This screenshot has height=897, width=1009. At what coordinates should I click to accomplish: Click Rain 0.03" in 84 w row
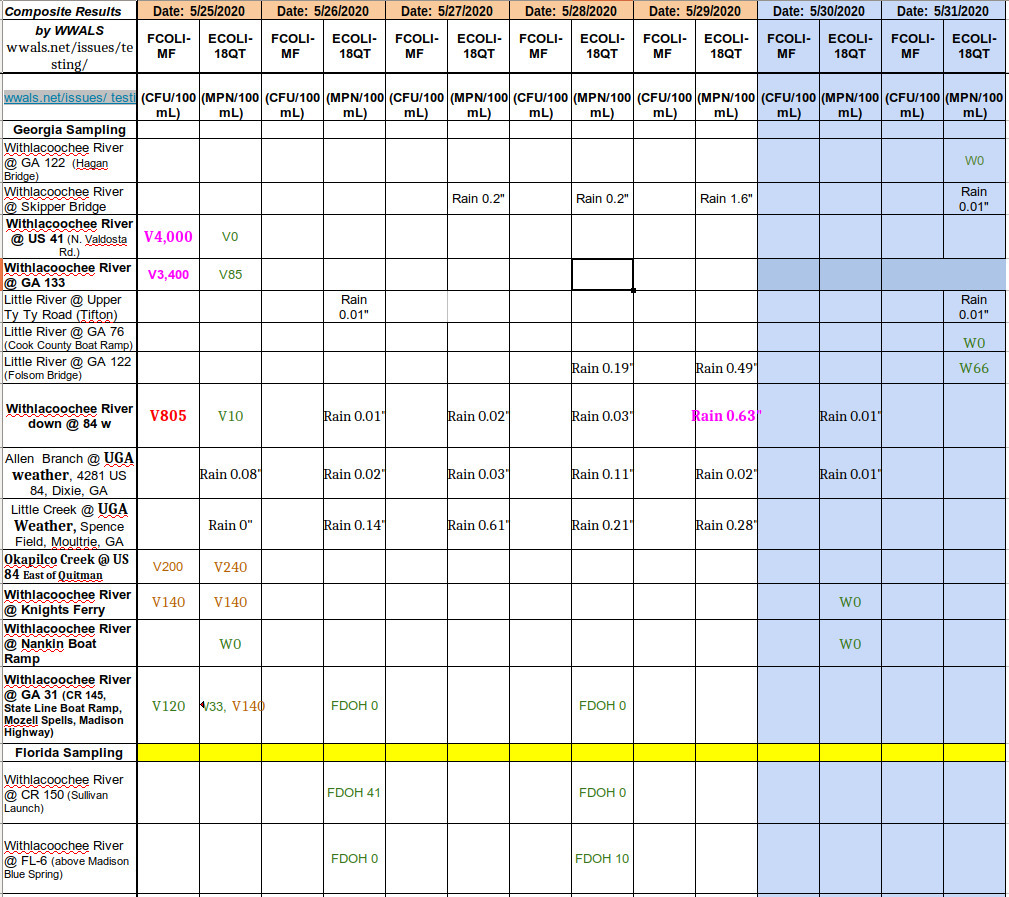602,416
